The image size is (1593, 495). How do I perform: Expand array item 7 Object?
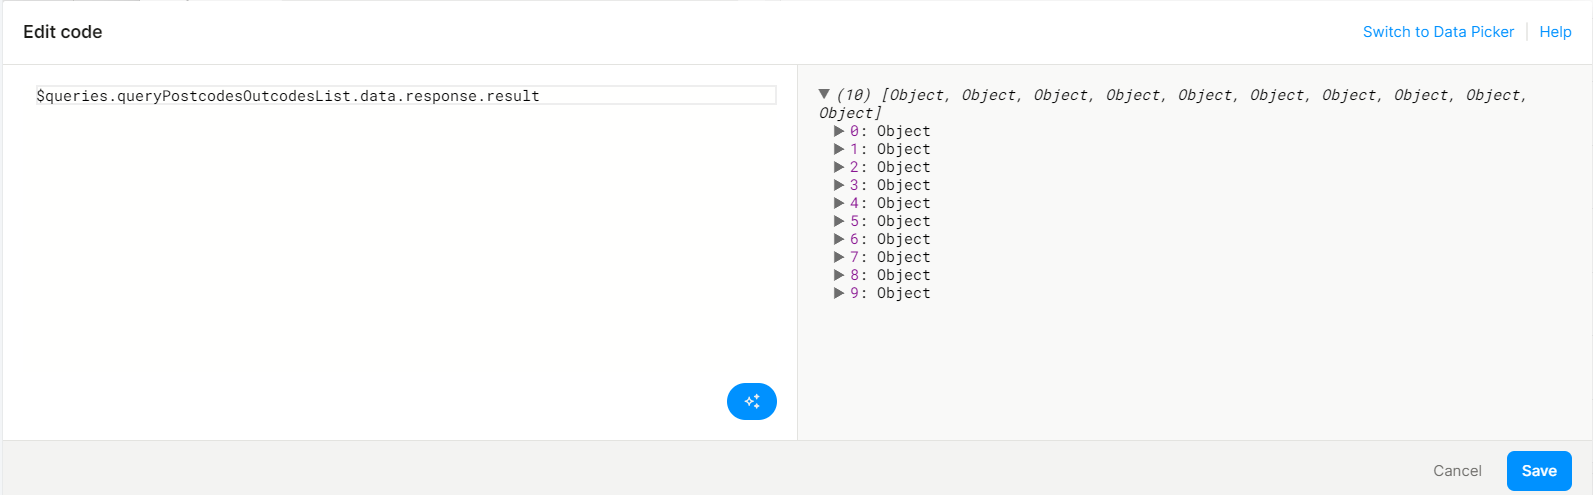point(839,257)
